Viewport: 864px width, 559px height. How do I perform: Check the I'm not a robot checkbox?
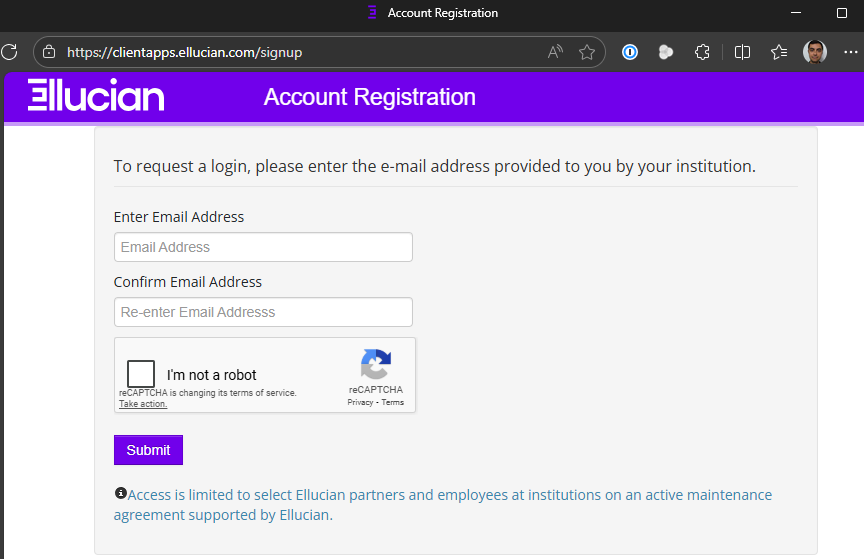142,375
